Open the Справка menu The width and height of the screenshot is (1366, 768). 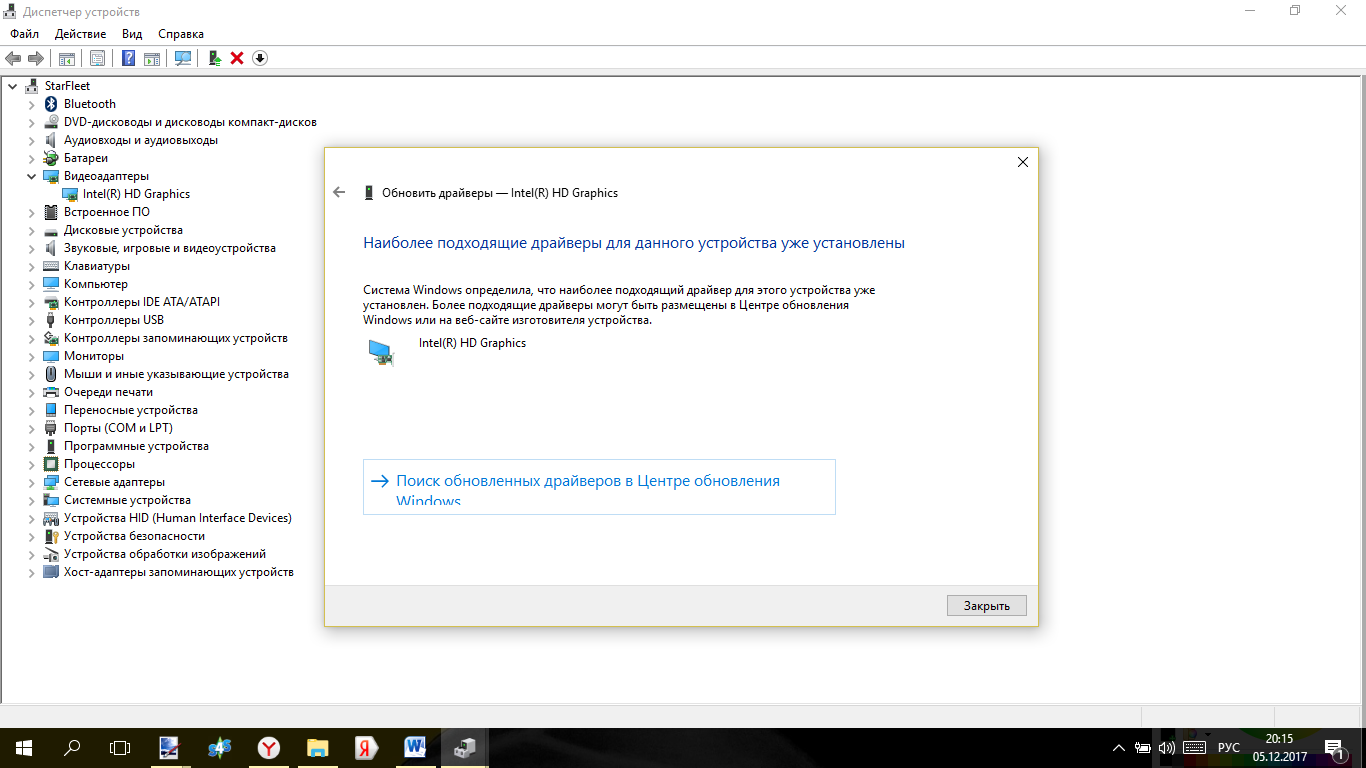pos(180,34)
